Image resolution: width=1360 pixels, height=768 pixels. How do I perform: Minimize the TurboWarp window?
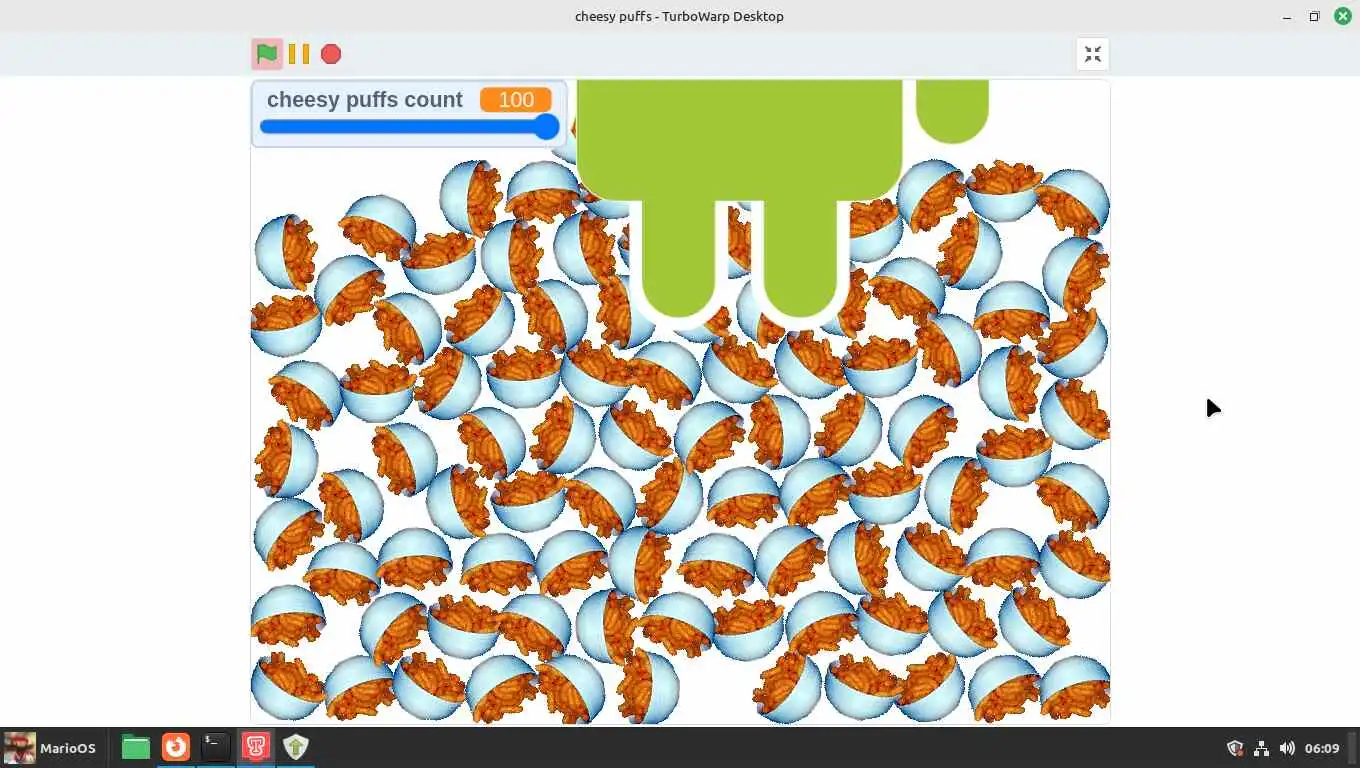(x=1287, y=16)
